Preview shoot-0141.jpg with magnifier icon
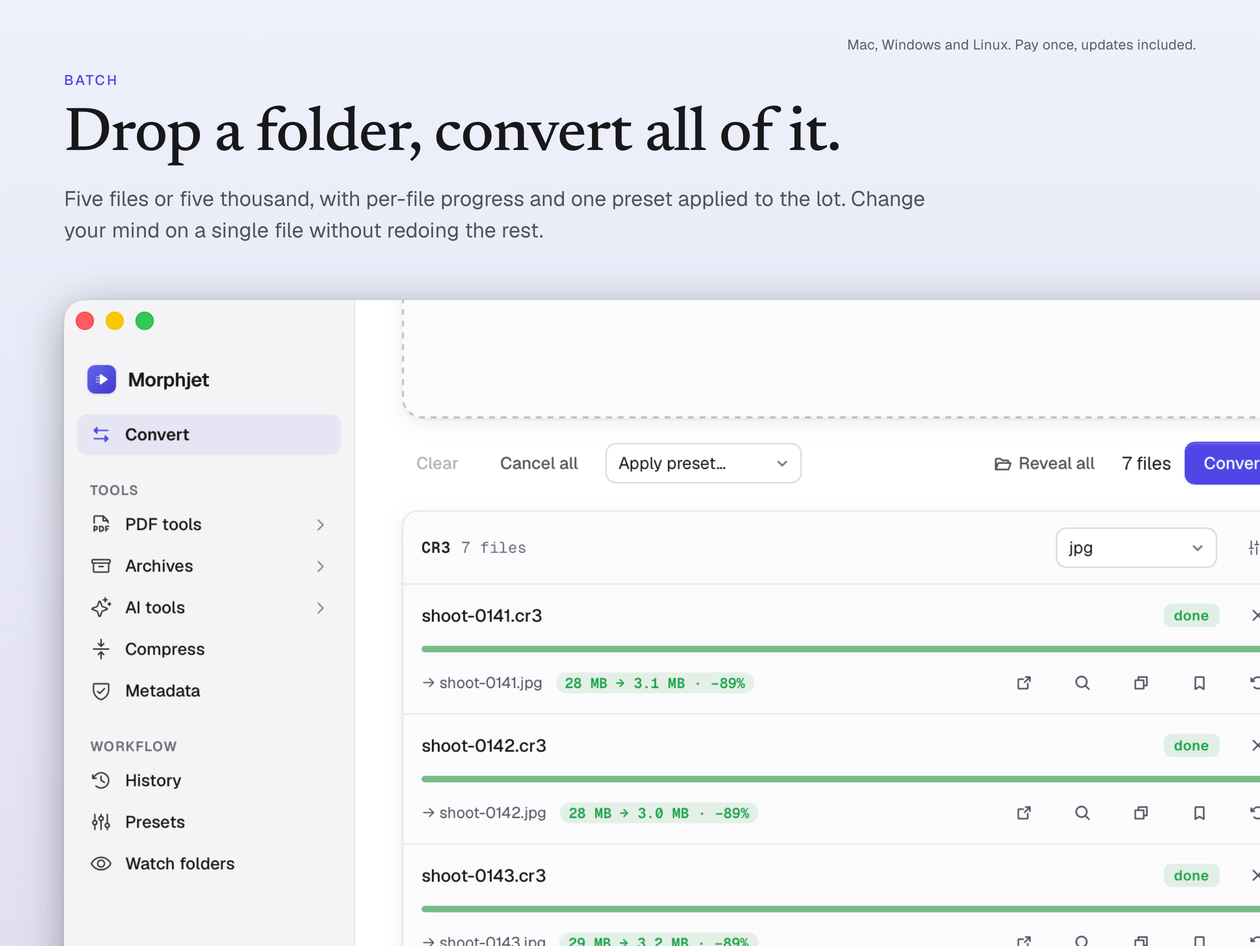The width and height of the screenshot is (1260, 946). (1082, 683)
